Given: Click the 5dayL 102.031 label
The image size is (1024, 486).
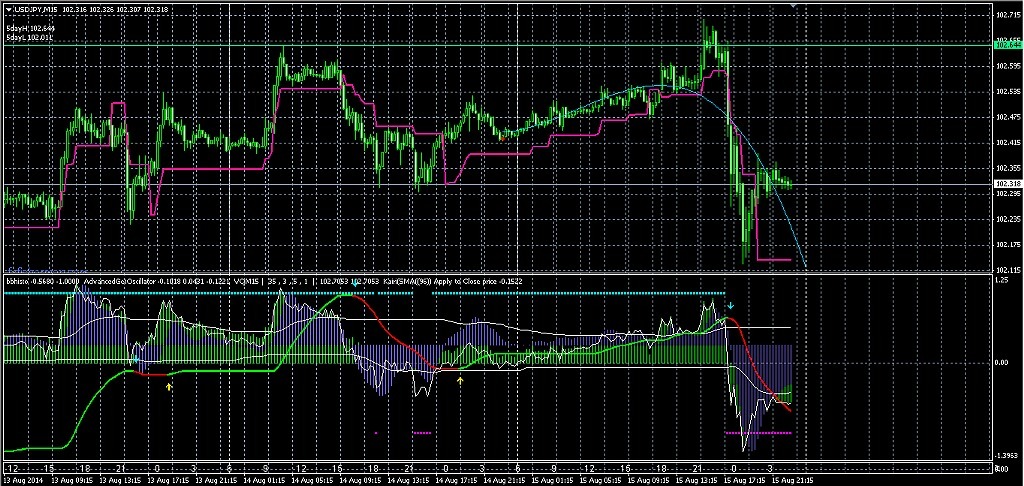Looking at the screenshot, I should [x=29, y=39].
